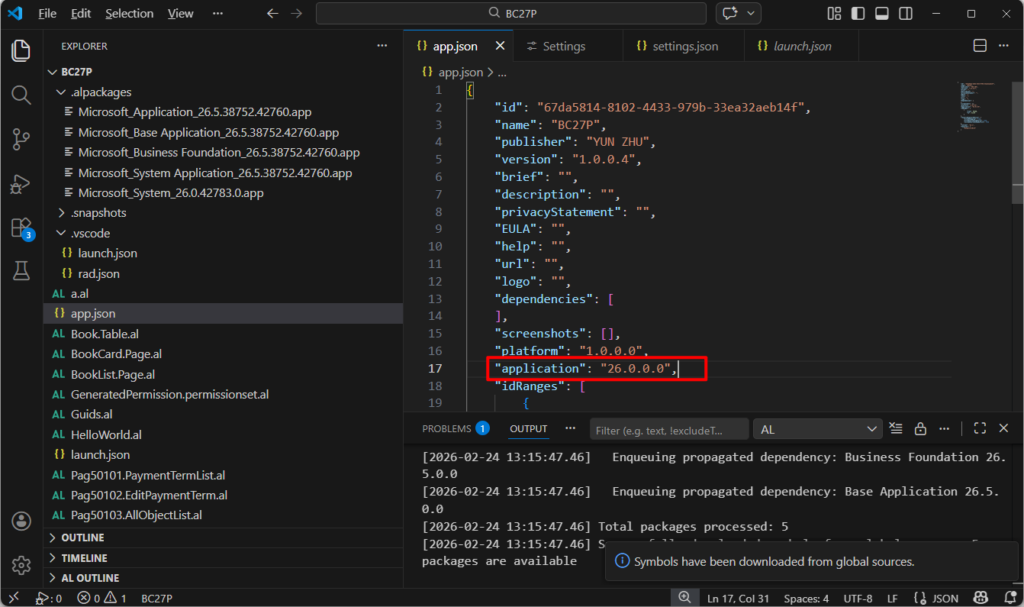The image size is (1024, 607).
Task: Click the output Filter input field
Action: (668, 429)
